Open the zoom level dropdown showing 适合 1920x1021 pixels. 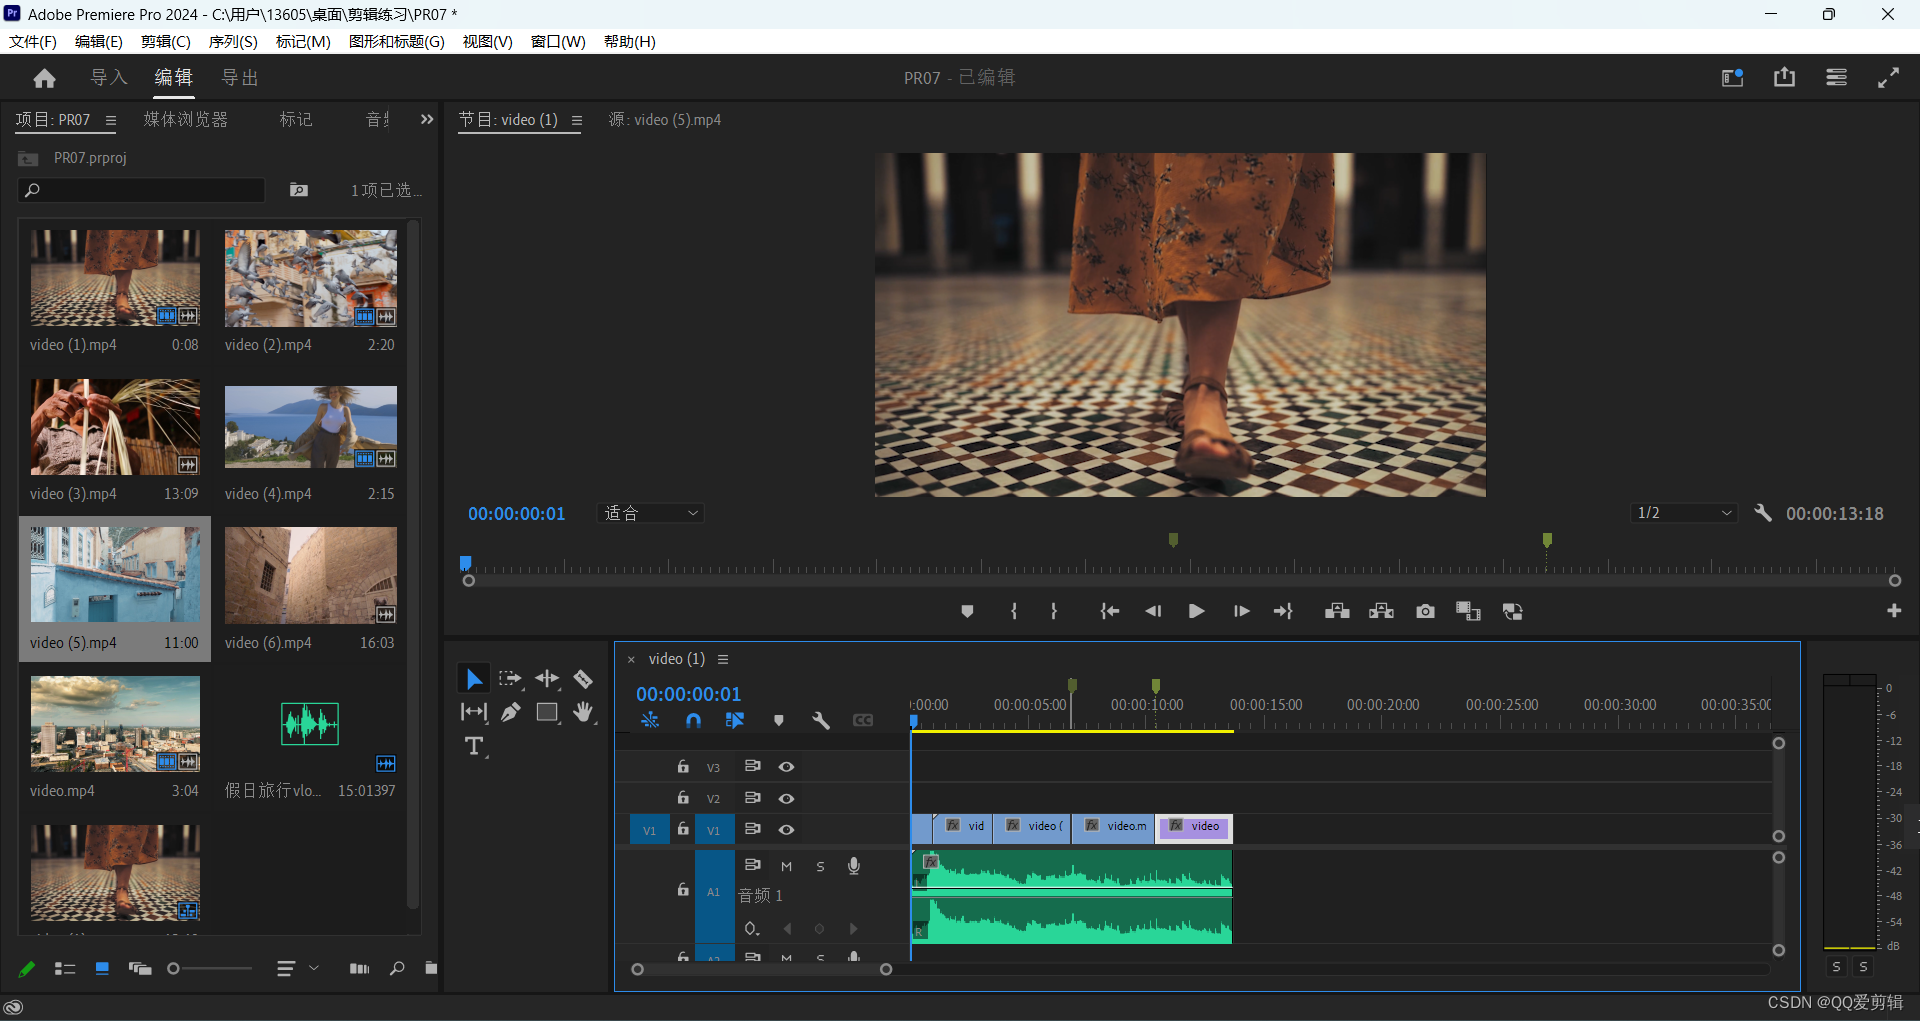tap(650, 513)
